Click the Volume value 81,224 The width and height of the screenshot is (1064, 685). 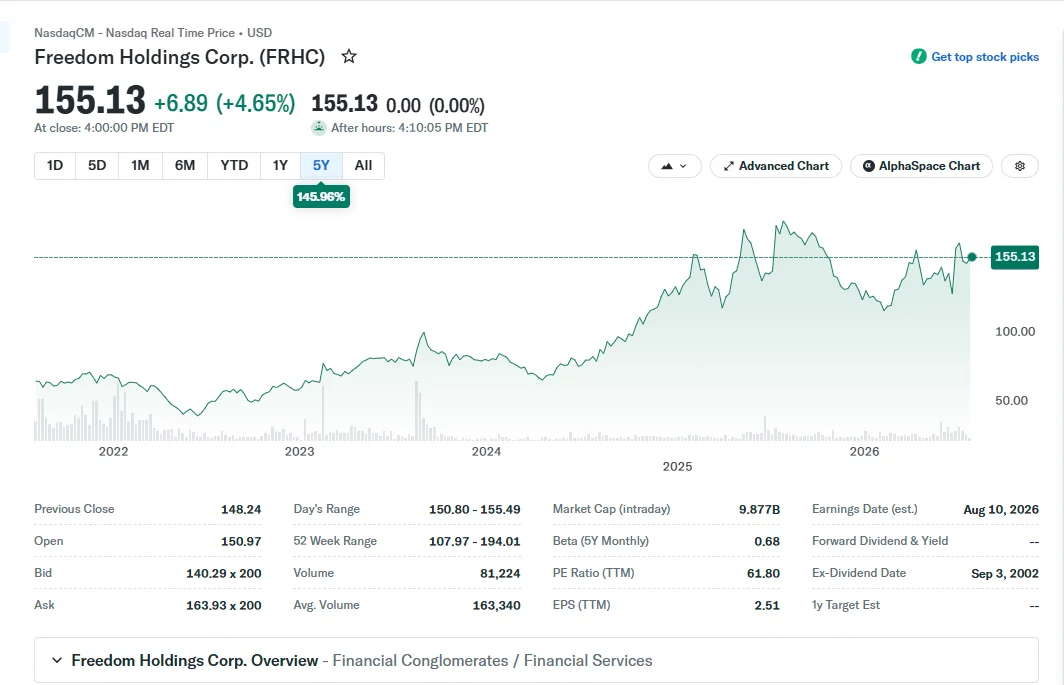pyautogui.click(x=500, y=573)
